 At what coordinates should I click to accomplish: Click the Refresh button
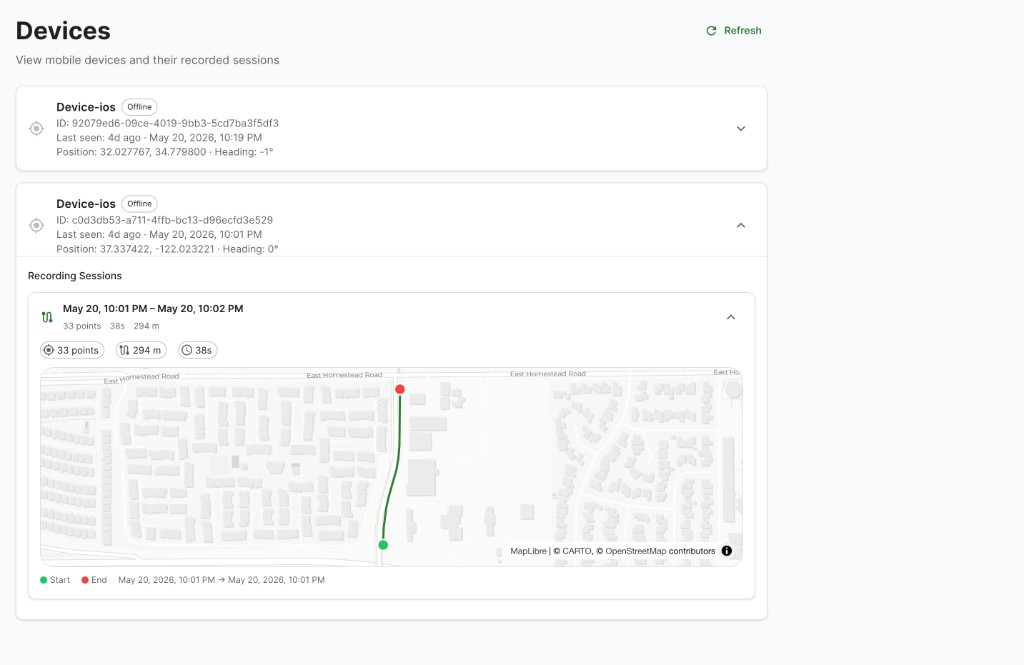[x=733, y=31]
